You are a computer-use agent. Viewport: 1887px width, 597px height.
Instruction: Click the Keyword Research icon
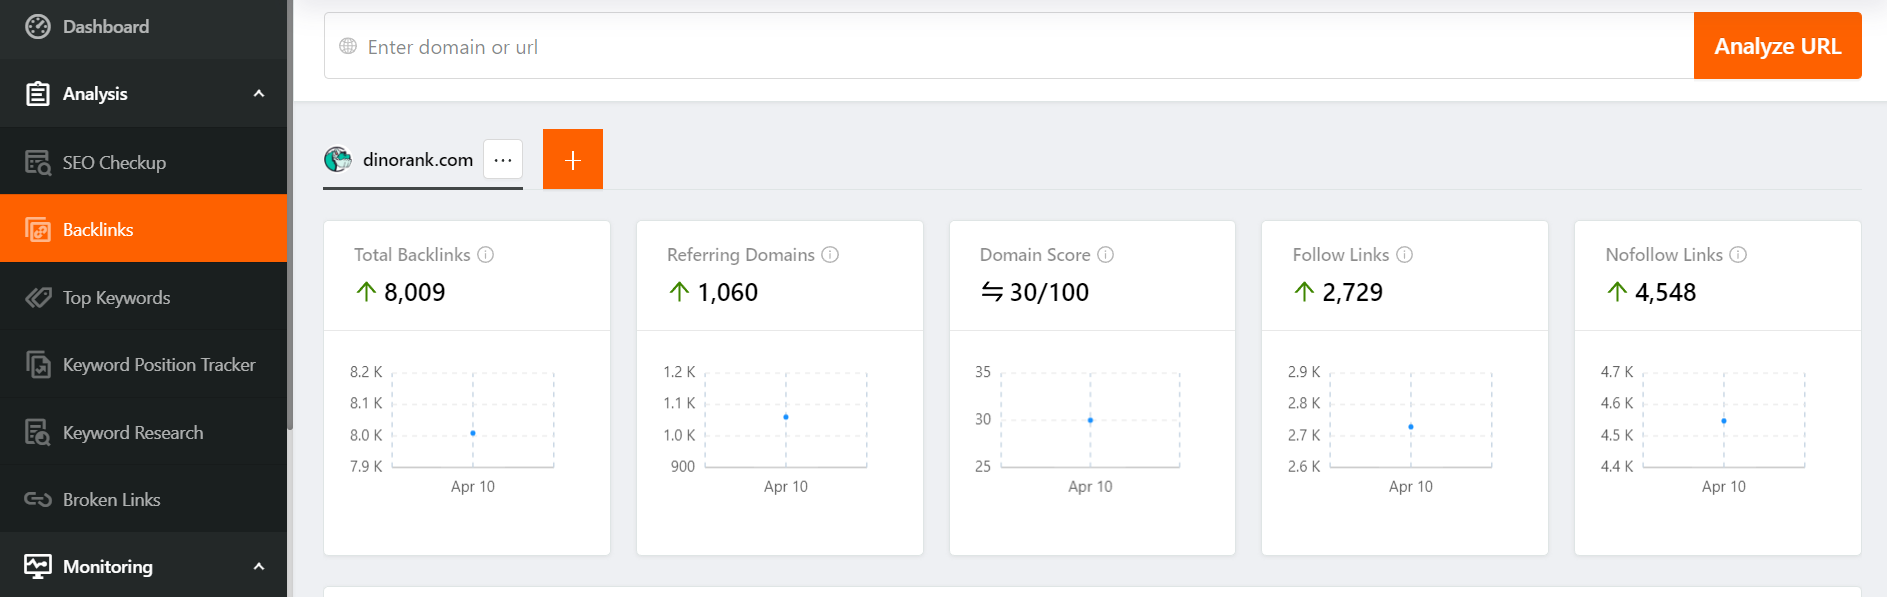coord(38,432)
